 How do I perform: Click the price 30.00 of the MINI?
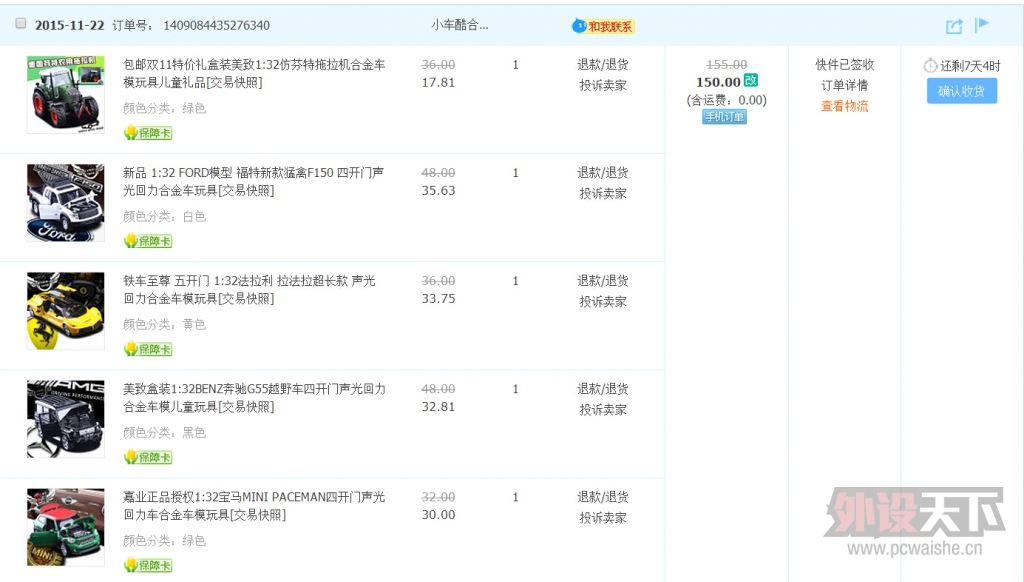[x=438, y=515]
